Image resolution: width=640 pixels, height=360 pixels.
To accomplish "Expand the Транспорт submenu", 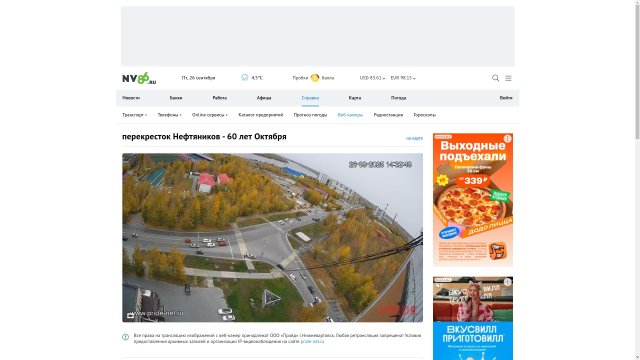I will [134, 115].
